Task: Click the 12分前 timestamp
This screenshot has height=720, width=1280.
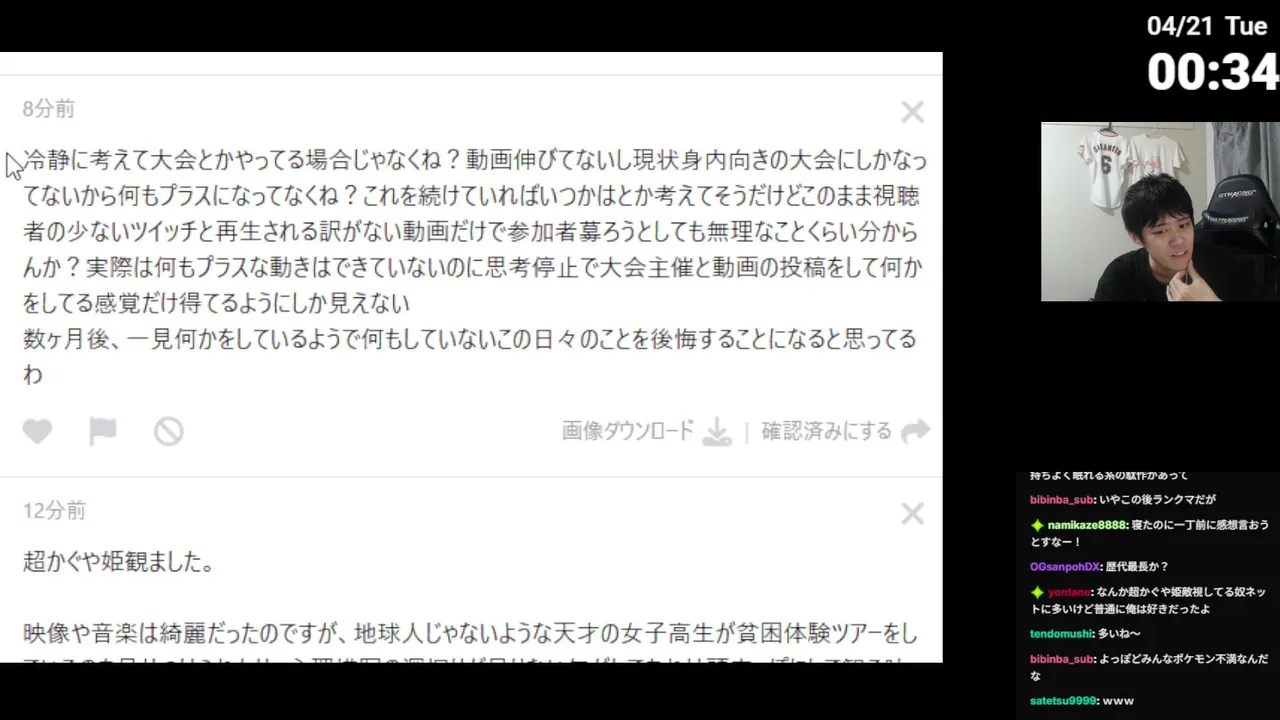Action: [x=54, y=511]
